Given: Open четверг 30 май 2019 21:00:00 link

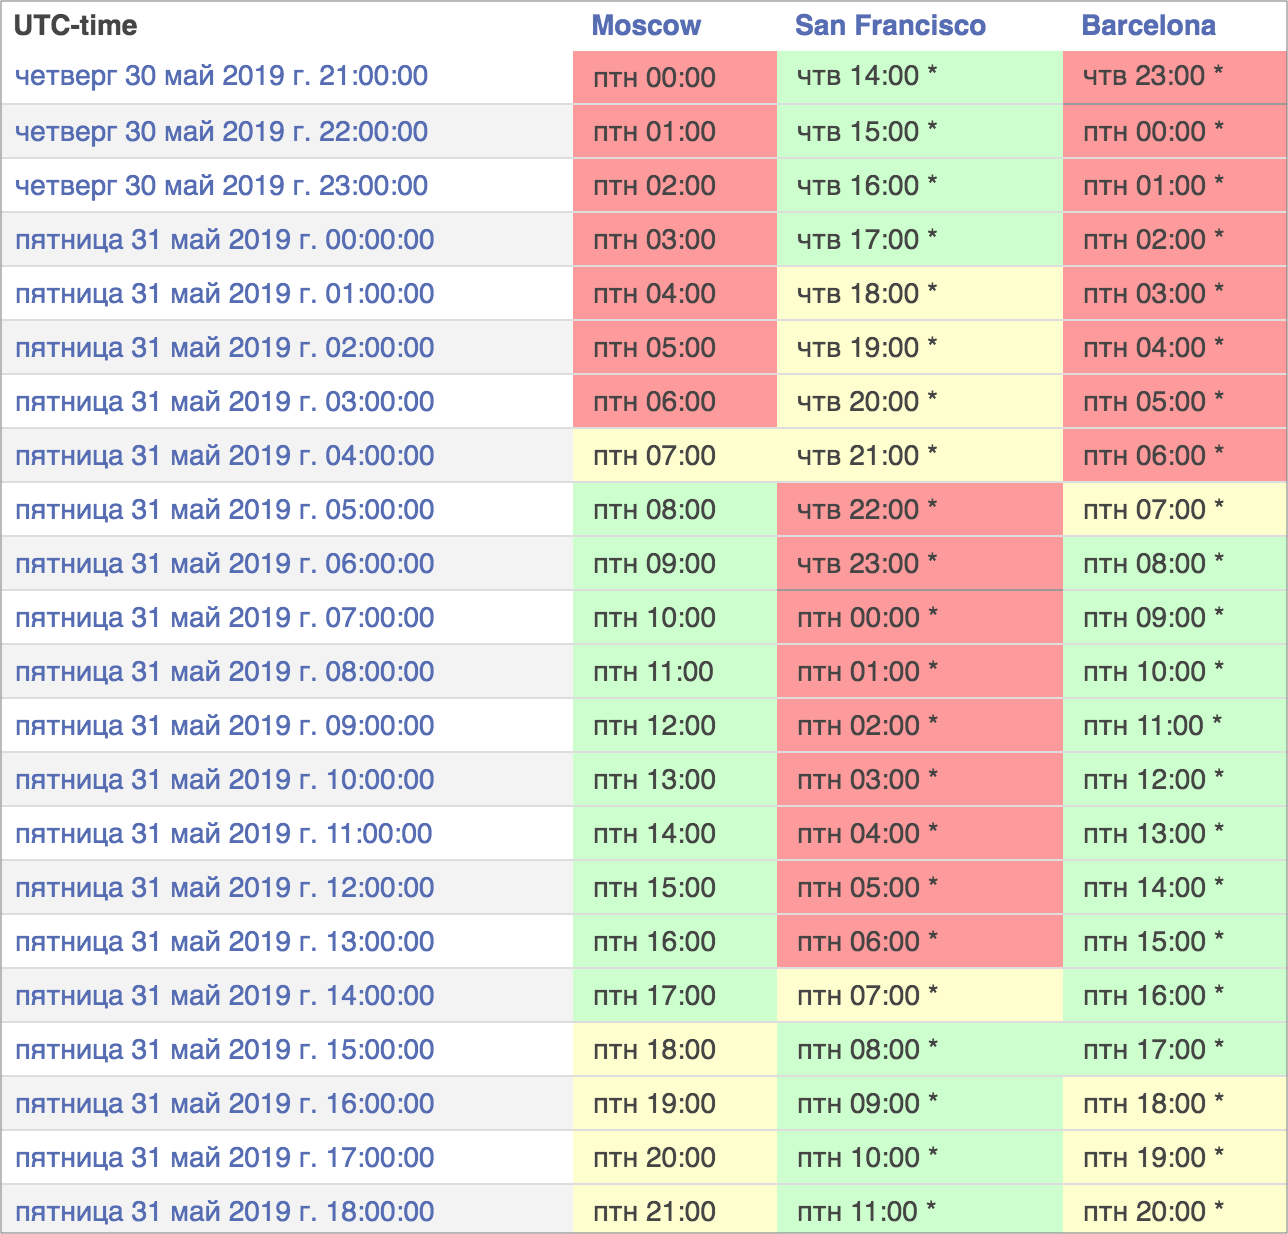Looking at the screenshot, I should (x=221, y=76).
